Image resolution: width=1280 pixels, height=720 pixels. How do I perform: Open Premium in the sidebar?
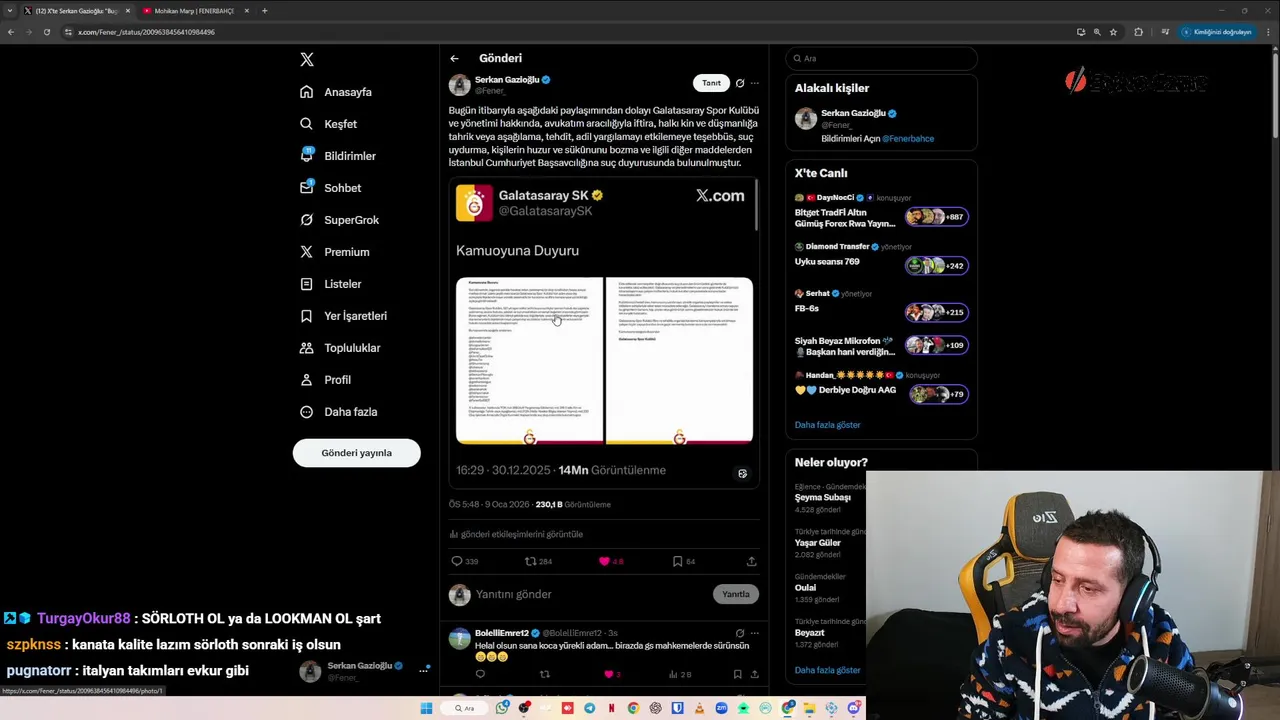[334, 252]
